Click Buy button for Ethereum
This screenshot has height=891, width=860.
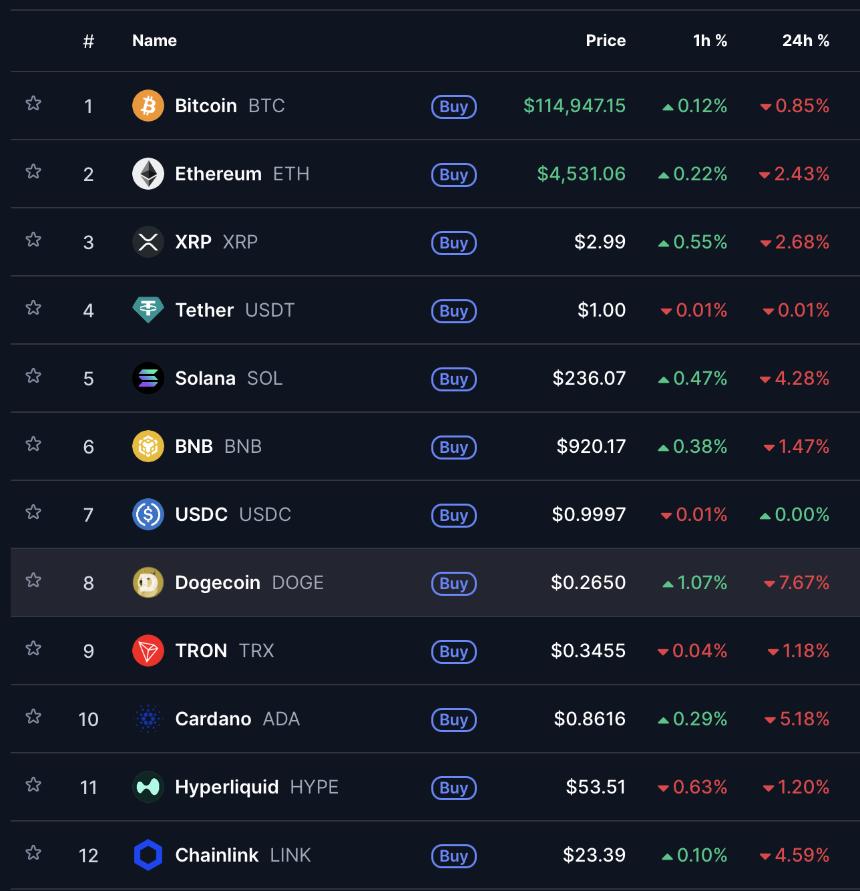click(454, 174)
